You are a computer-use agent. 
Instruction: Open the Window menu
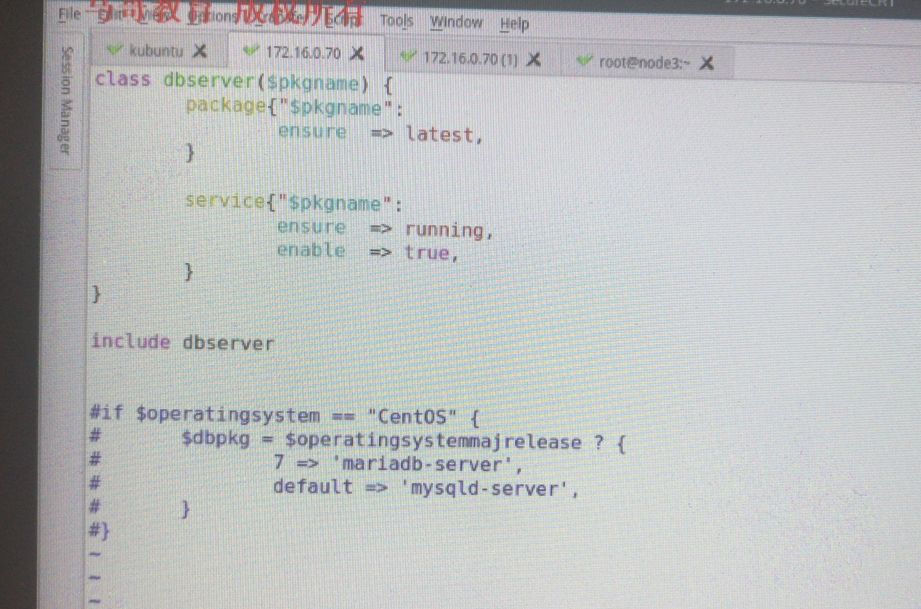click(x=456, y=23)
